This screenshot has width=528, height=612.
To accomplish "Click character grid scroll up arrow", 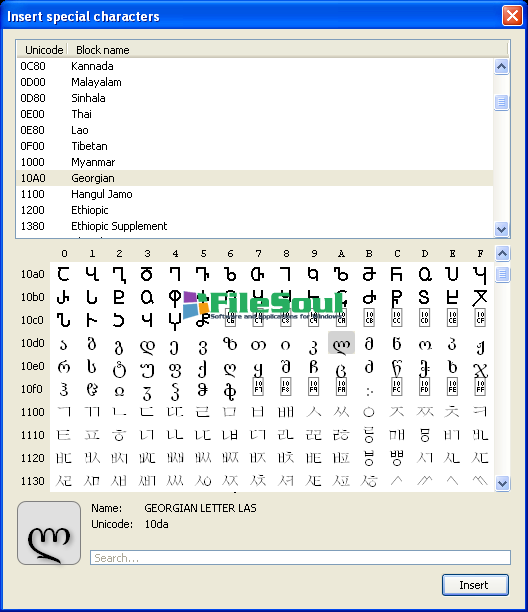I will pyautogui.click(x=502, y=254).
